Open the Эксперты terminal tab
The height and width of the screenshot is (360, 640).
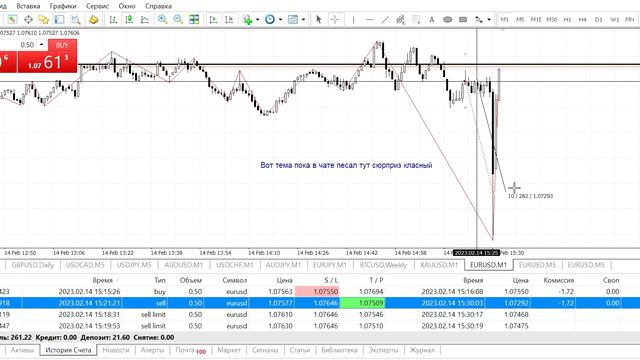click(x=383, y=350)
